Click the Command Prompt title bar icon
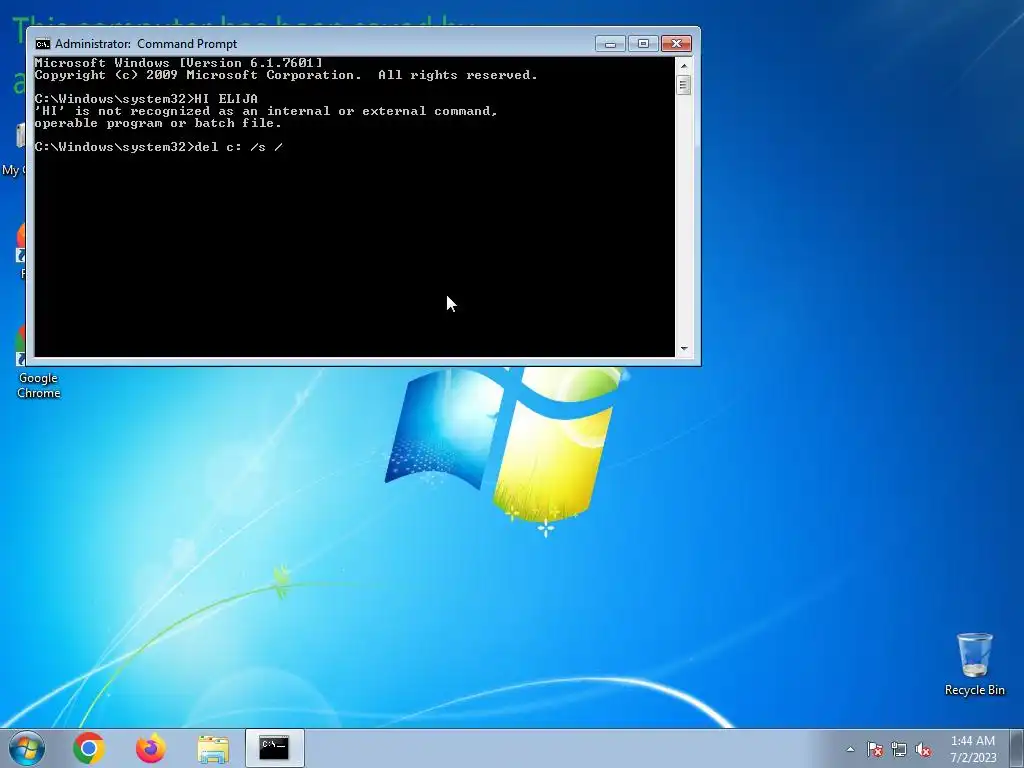The width and height of the screenshot is (1024, 768). (x=43, y=44)
